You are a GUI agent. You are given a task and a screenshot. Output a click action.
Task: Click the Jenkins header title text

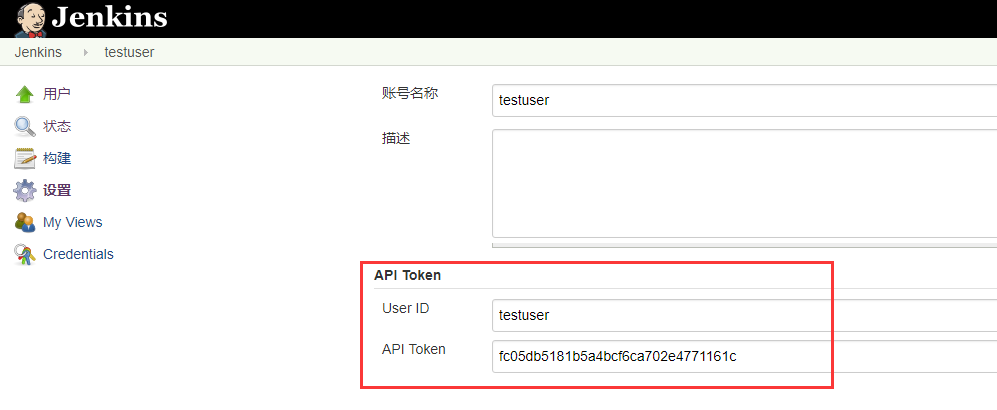point(110,18)
